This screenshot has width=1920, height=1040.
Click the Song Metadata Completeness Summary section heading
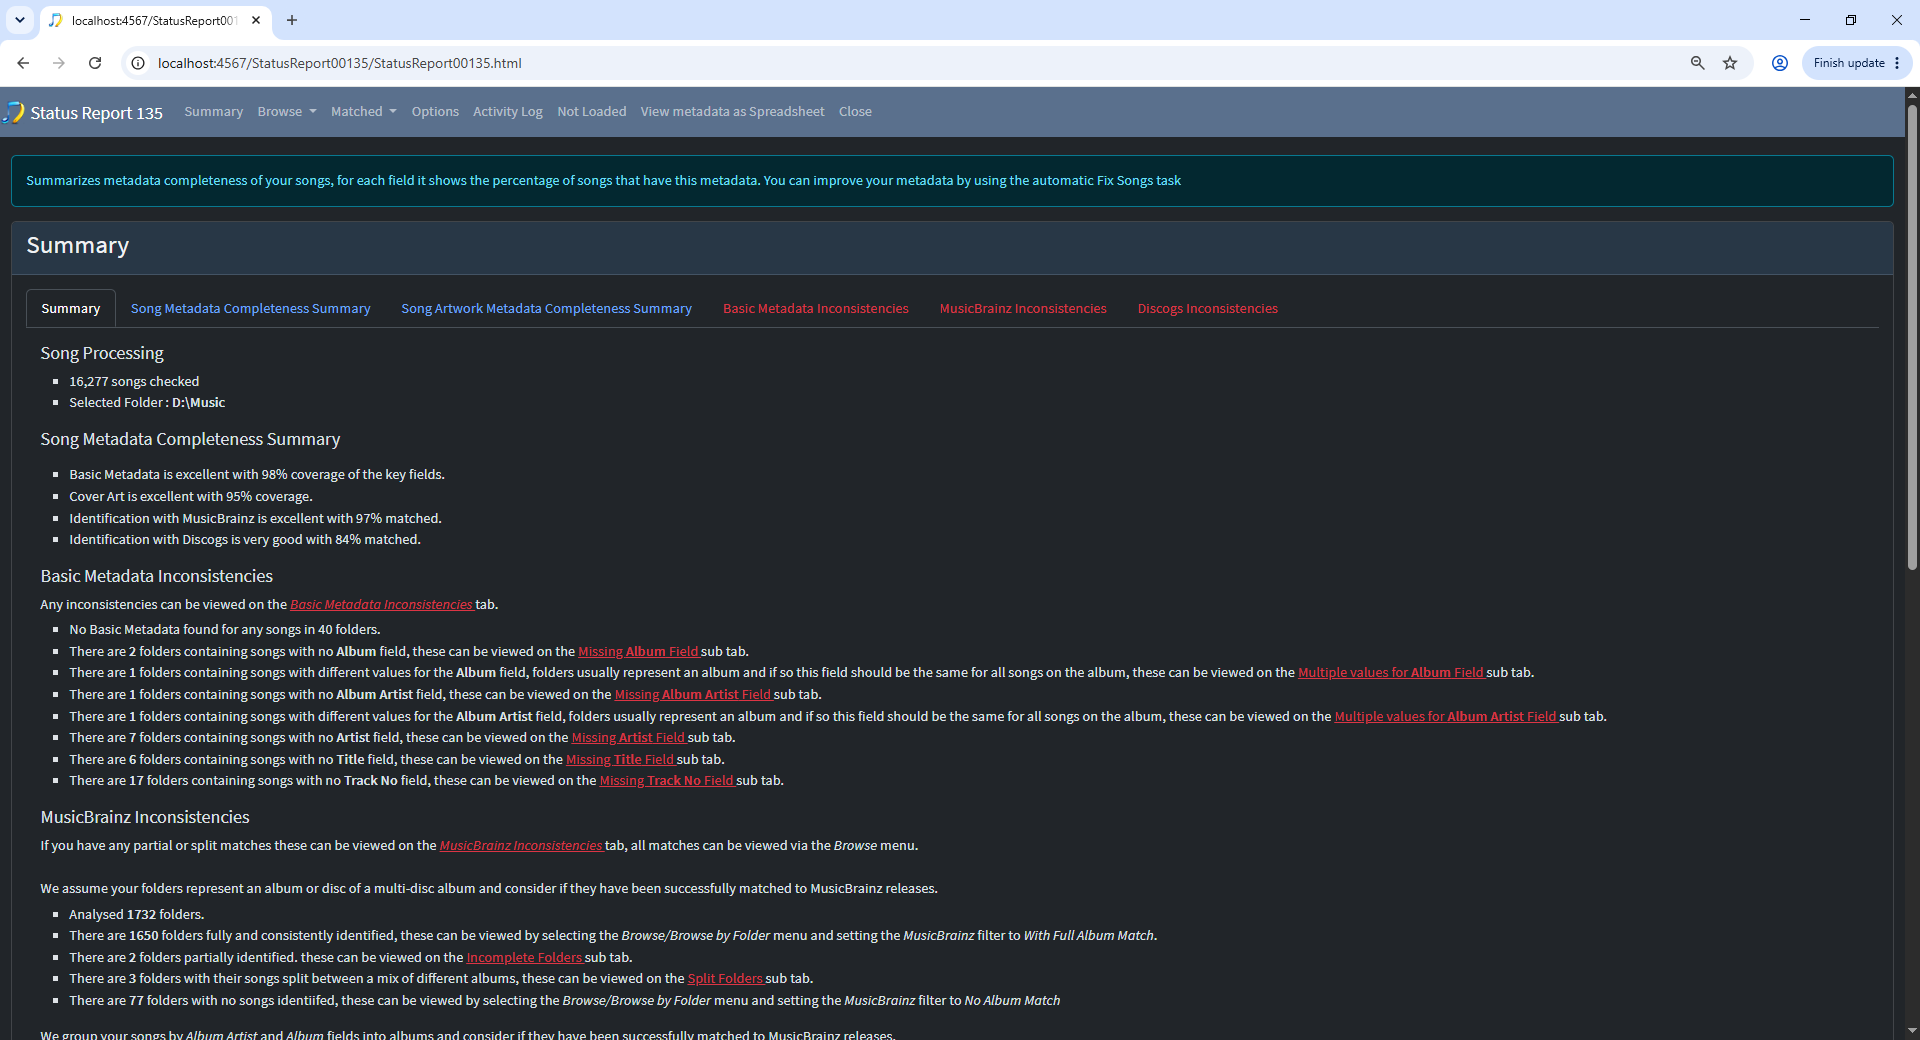190,440
